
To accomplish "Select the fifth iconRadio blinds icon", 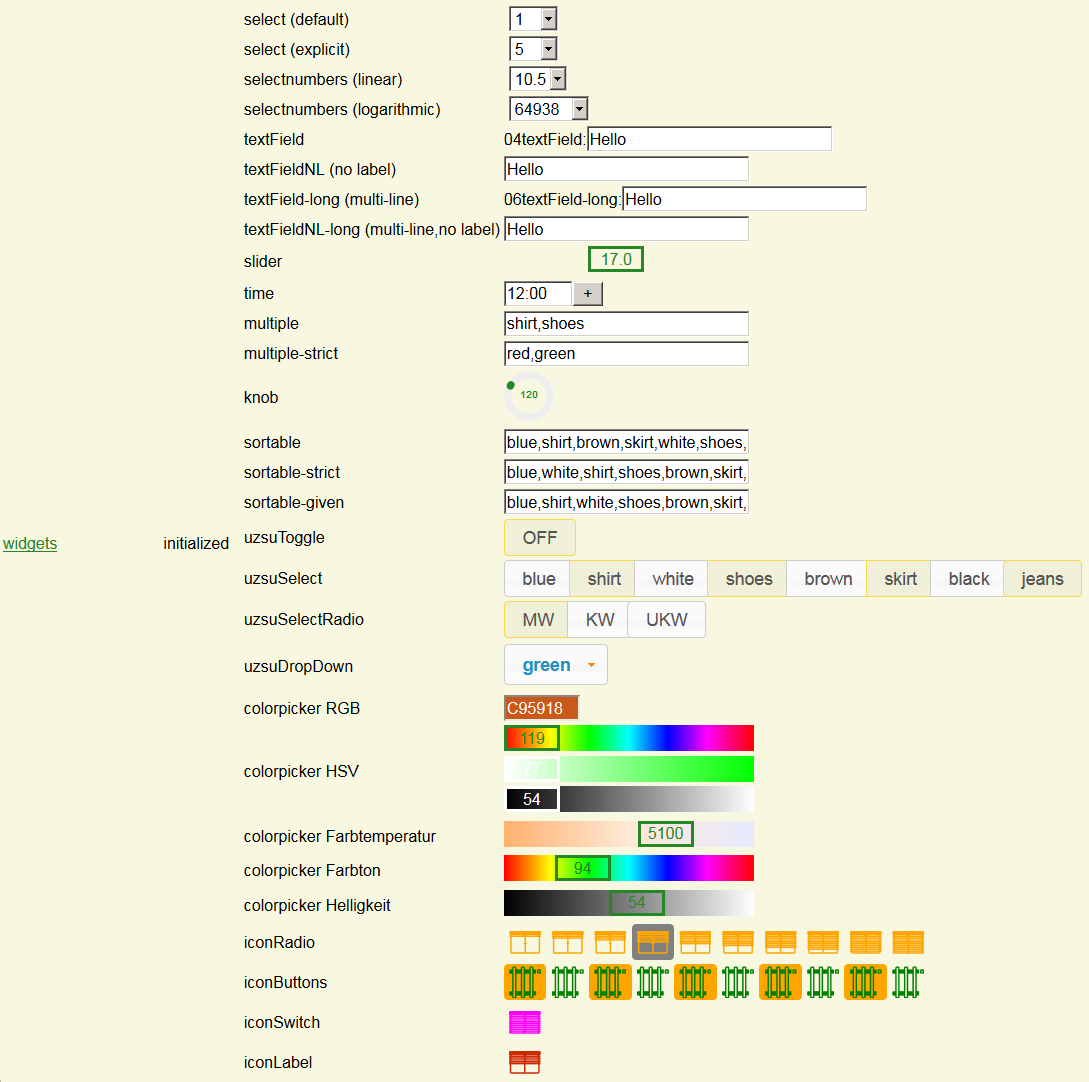I will 695,942.
